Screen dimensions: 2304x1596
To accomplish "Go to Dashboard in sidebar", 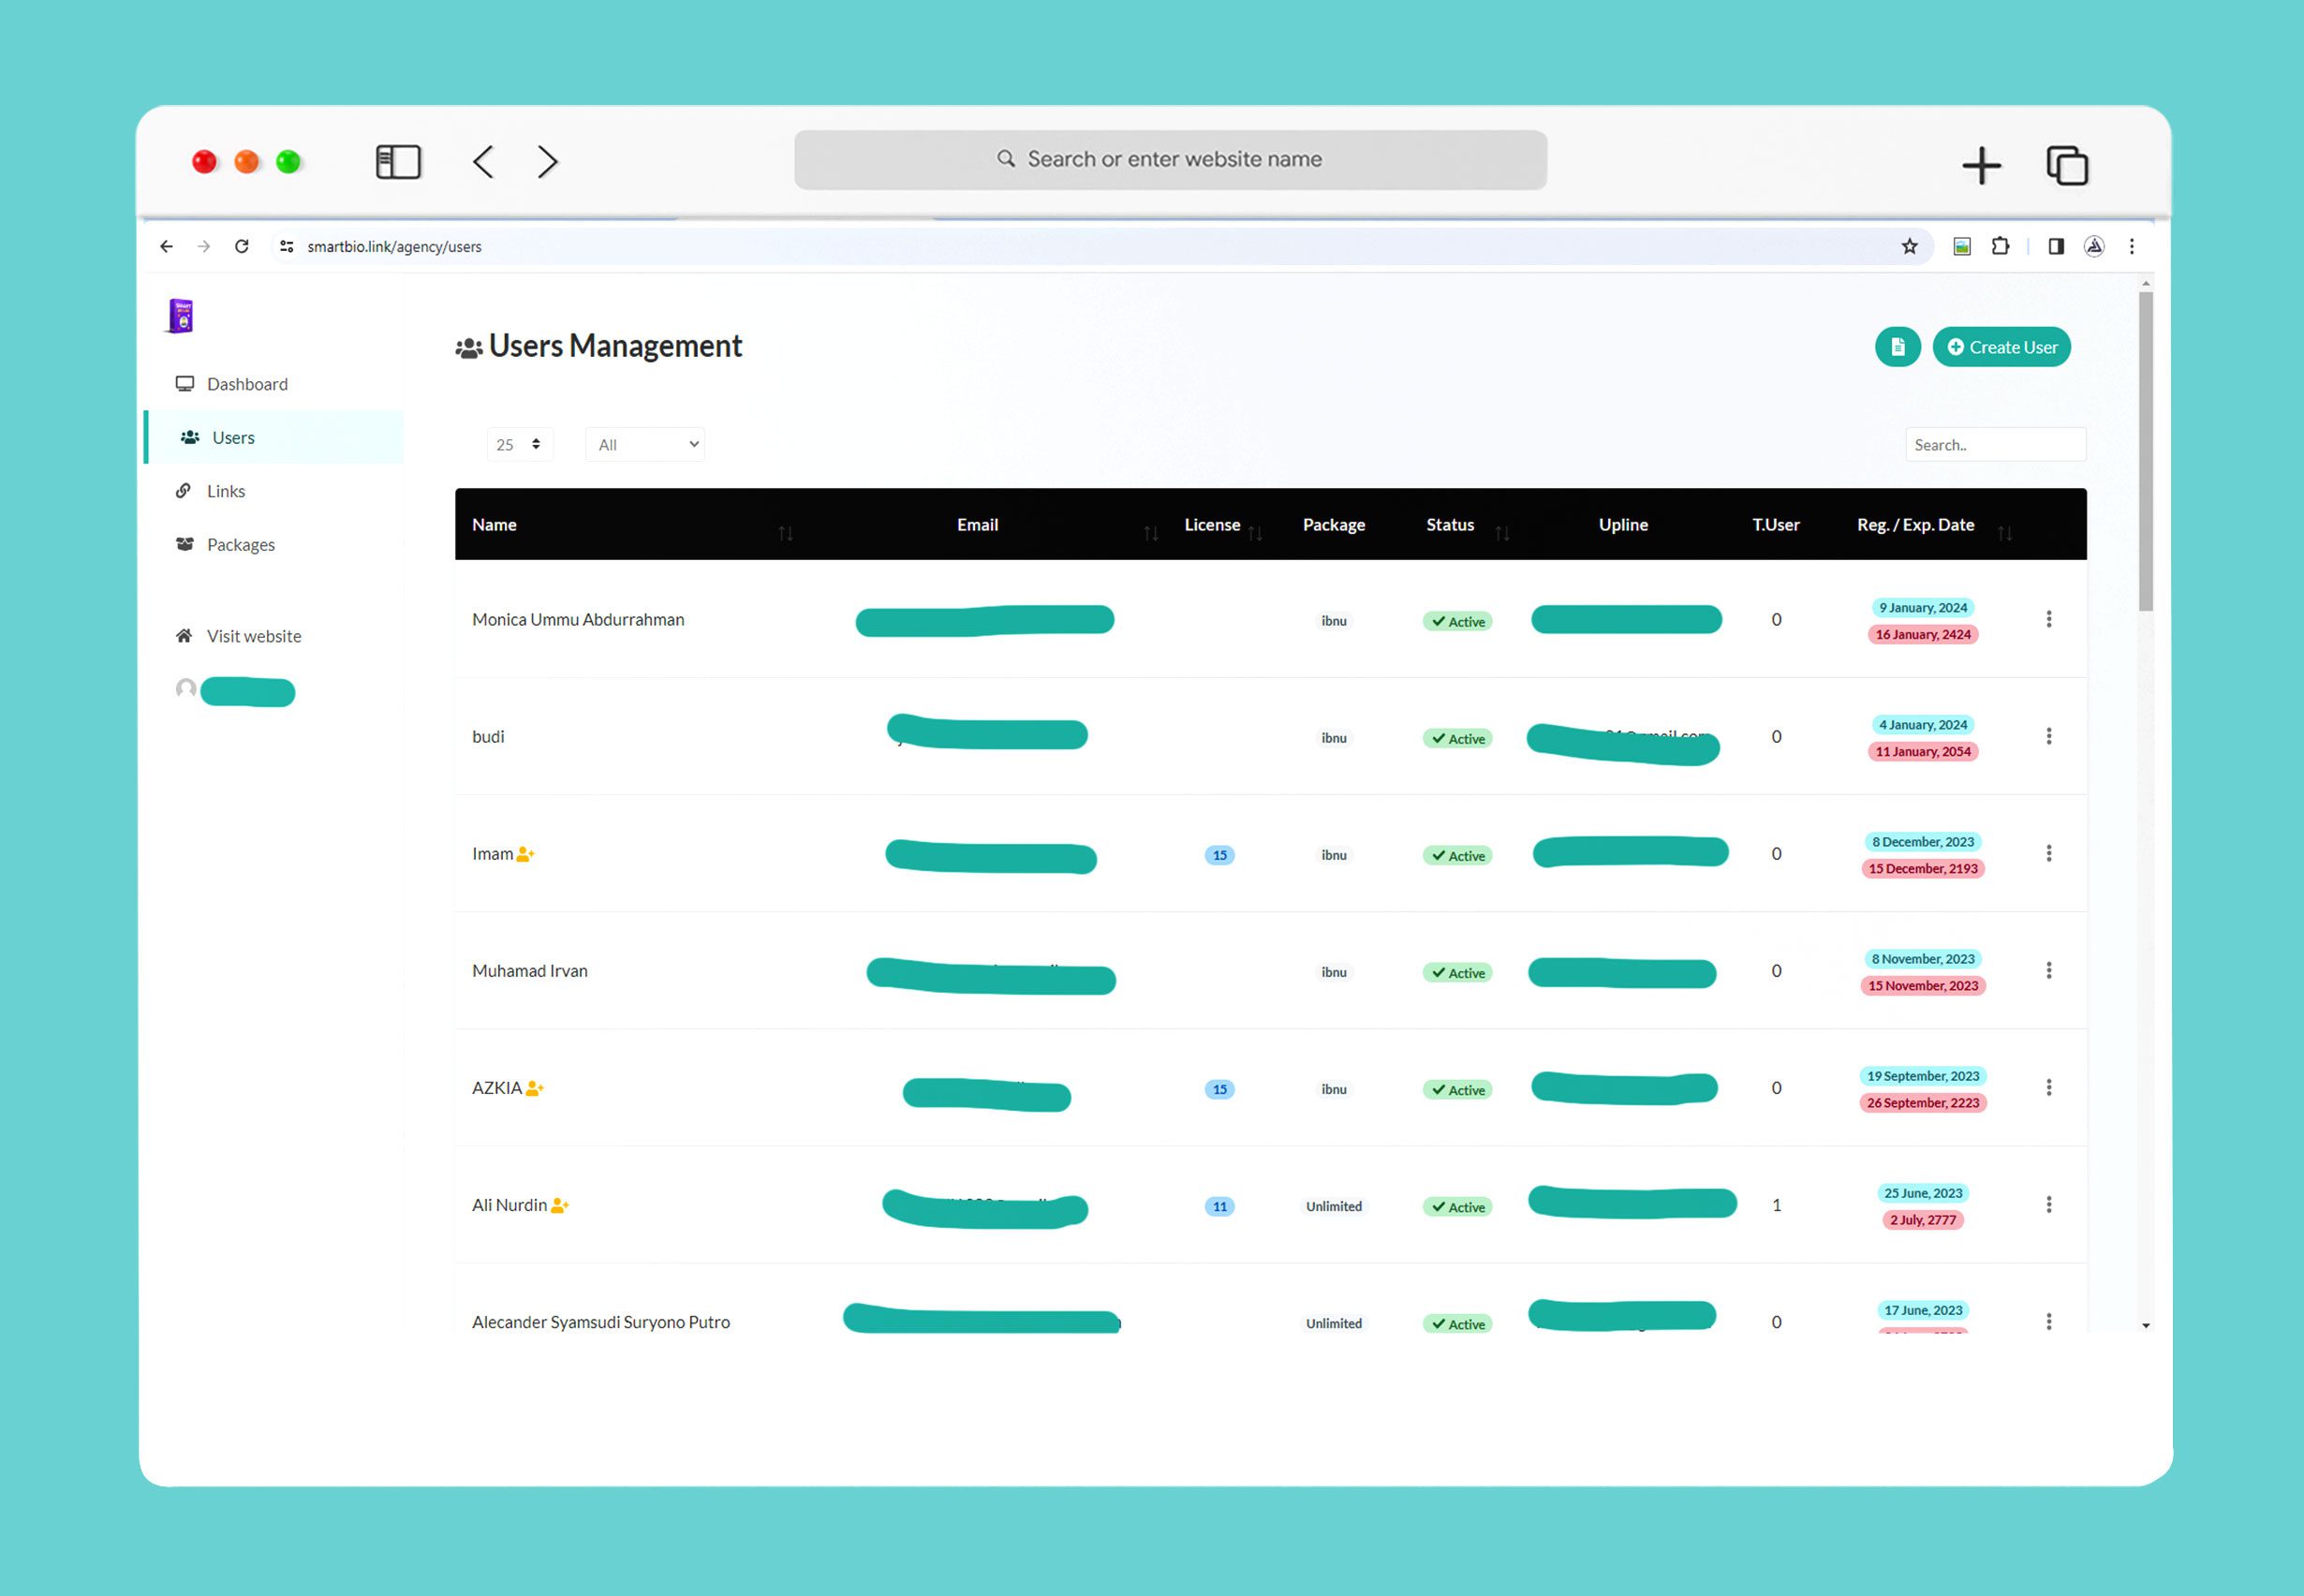I will pos(246,384).
